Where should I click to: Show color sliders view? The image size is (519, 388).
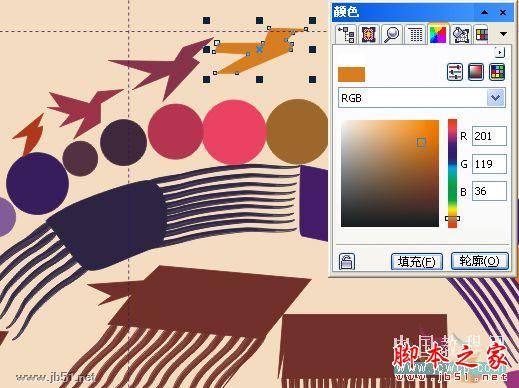(x=455, y=72)
